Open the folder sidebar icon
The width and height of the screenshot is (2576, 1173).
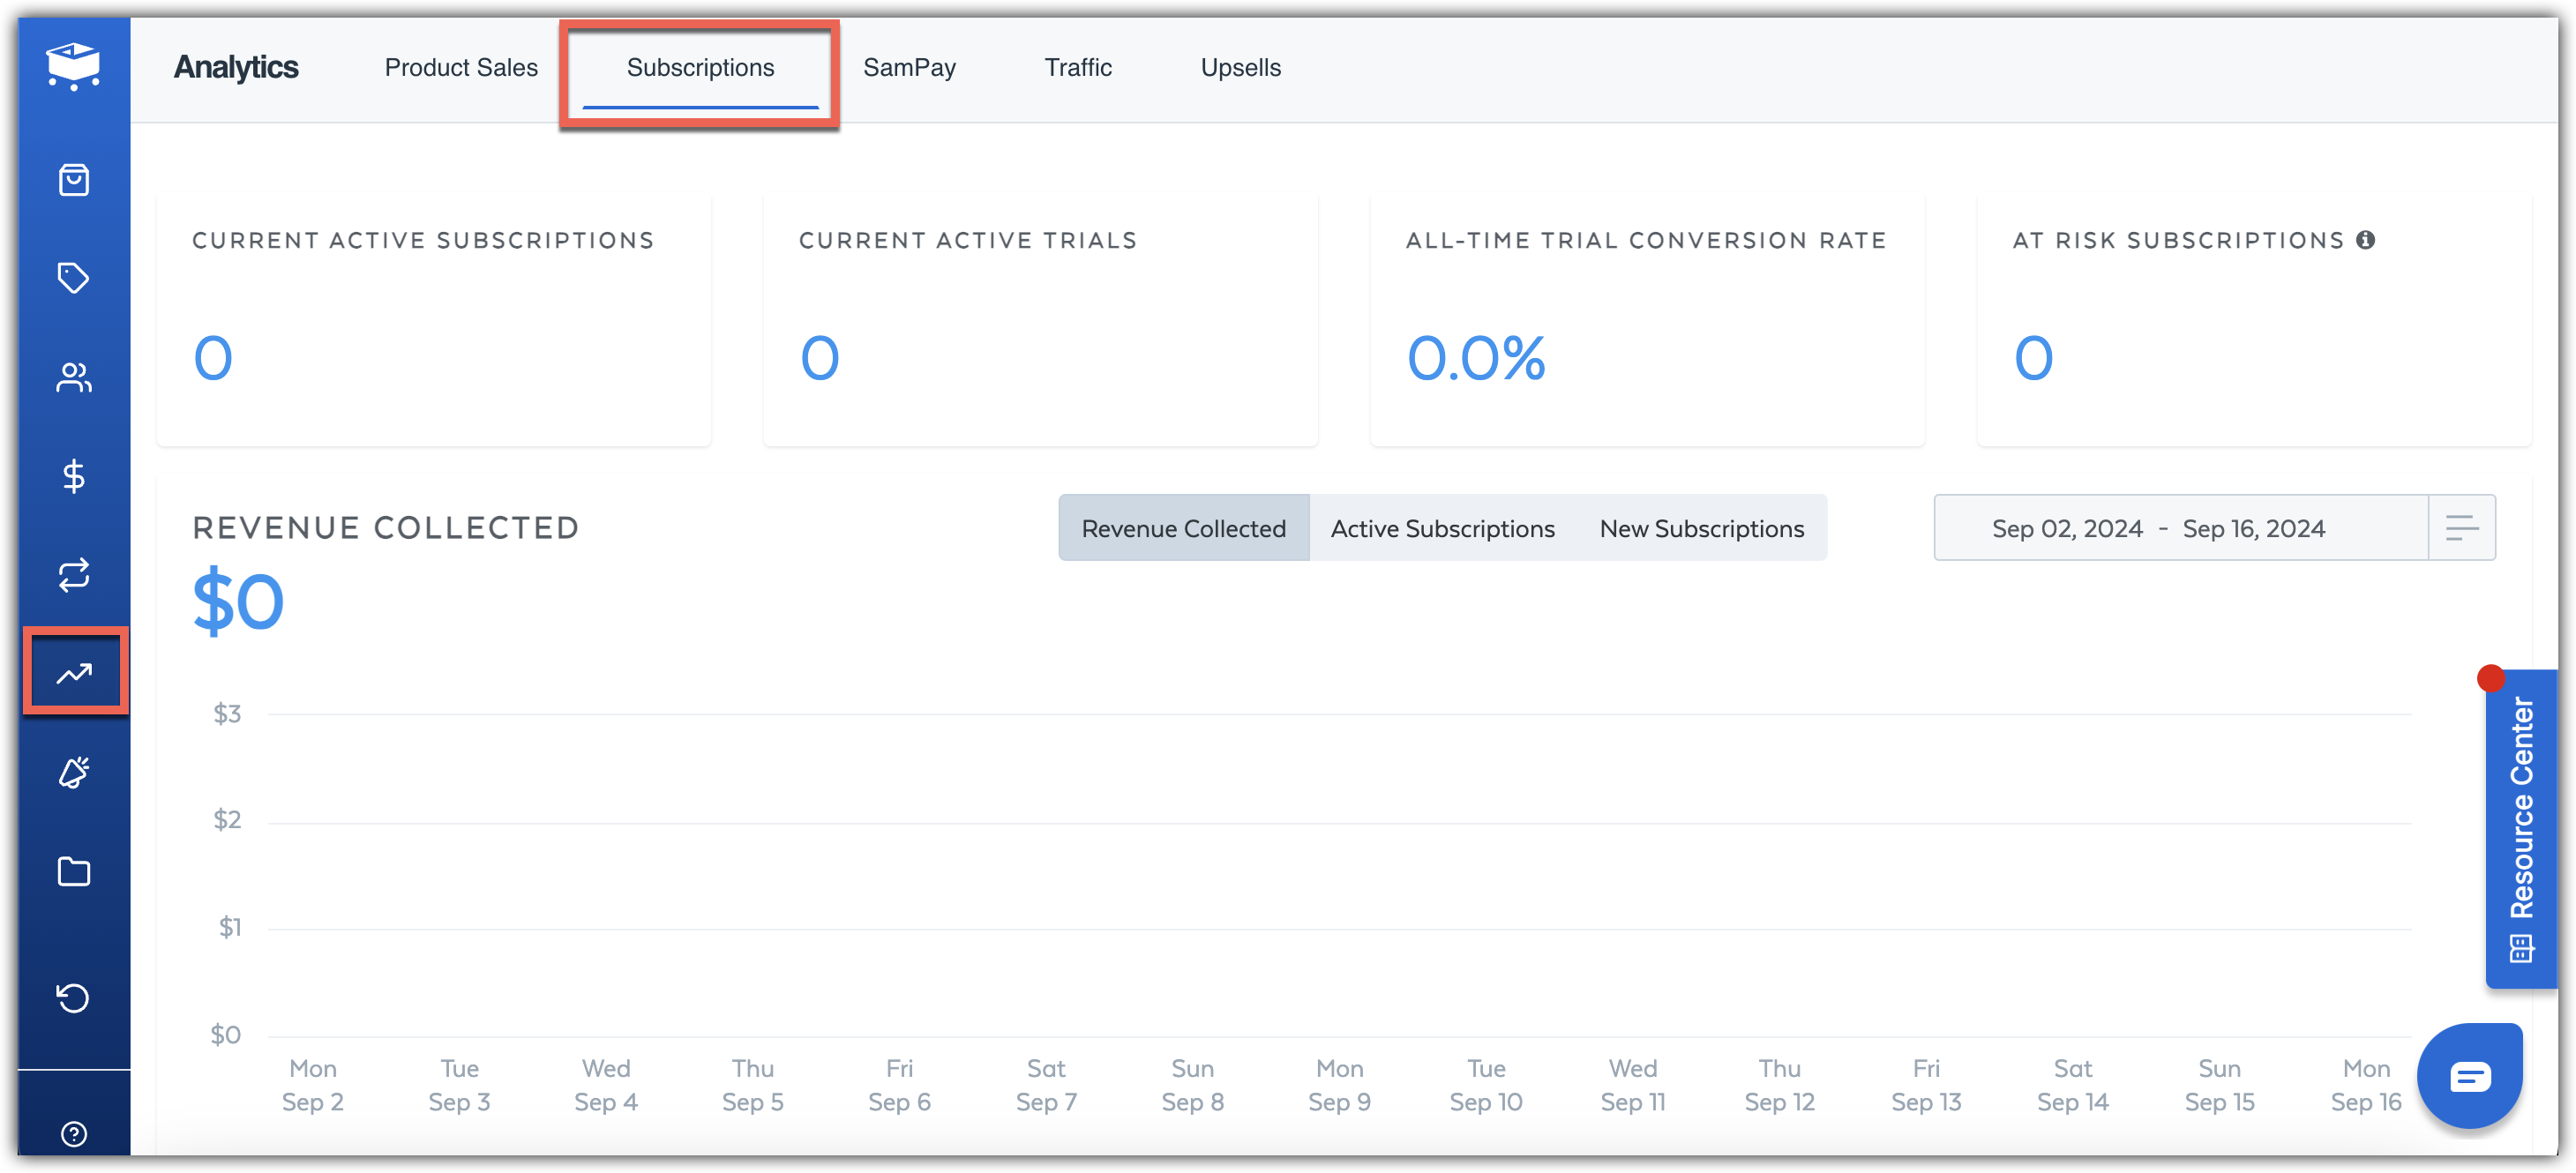point(74,871)
